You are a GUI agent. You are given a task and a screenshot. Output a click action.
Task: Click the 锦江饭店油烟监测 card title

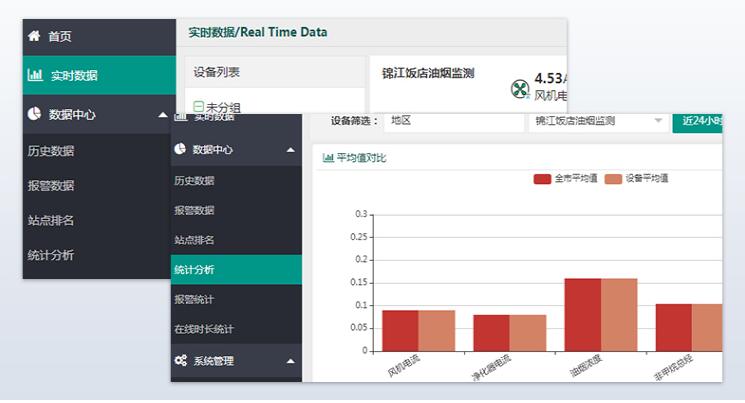pyautogui.click(x=428, y=73)
